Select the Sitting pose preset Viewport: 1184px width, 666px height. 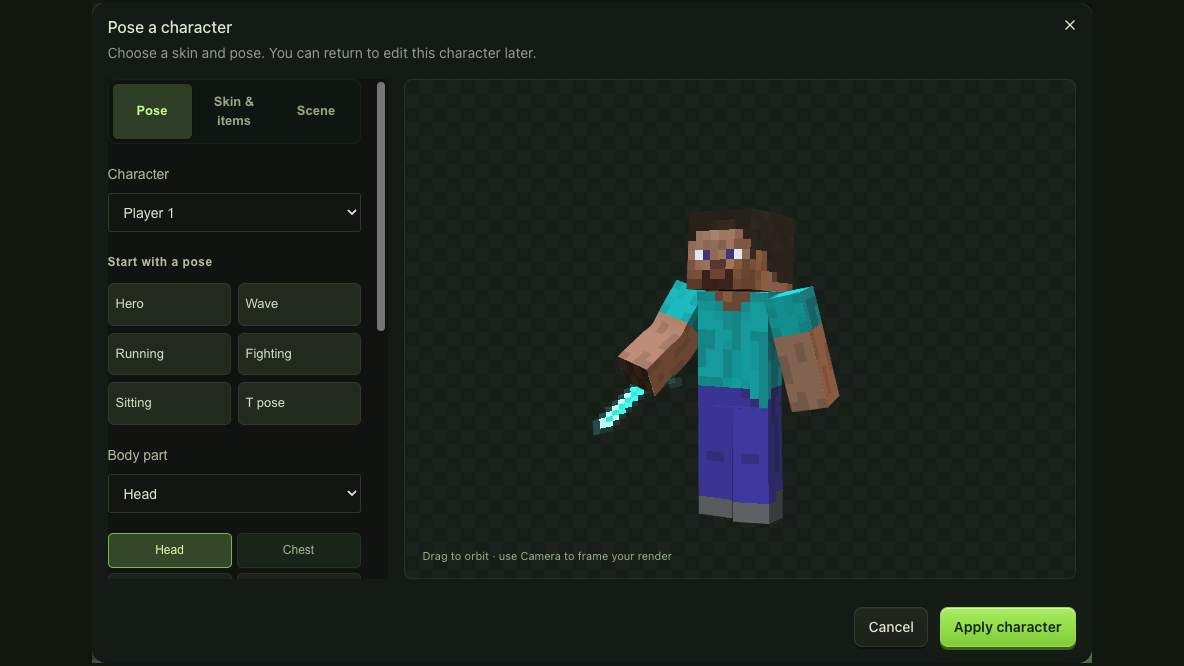169,403
